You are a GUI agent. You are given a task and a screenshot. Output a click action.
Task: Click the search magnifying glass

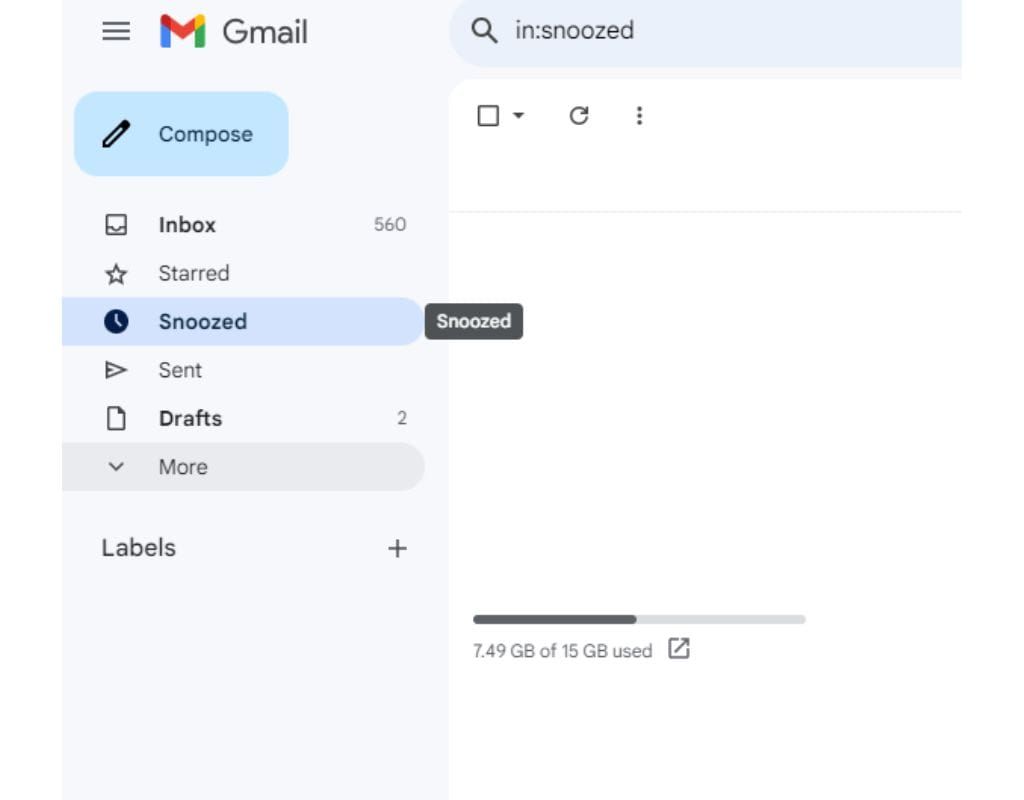click(x=485, y=30)
